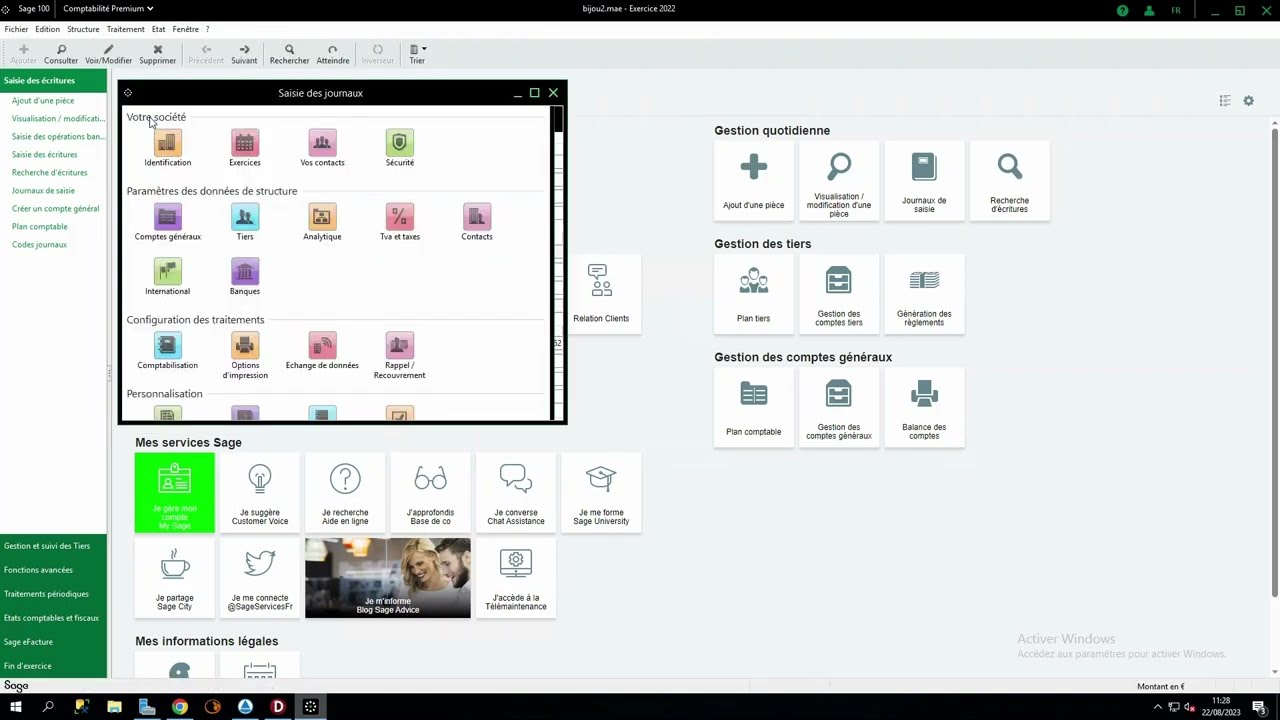Open J'accède à la Télémaintenance service

(x=516, y=578)
